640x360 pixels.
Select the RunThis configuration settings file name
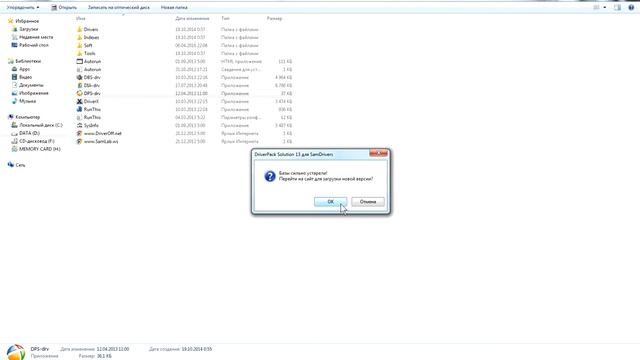tap(92, 117)
